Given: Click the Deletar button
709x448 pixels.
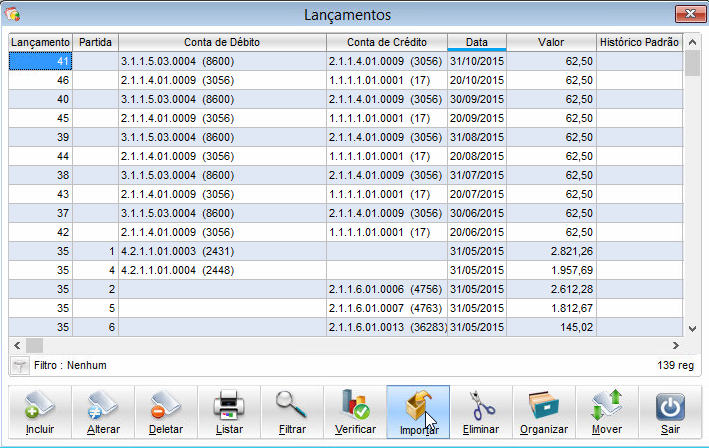Looking at the screenshot, I should pos(166,413).
